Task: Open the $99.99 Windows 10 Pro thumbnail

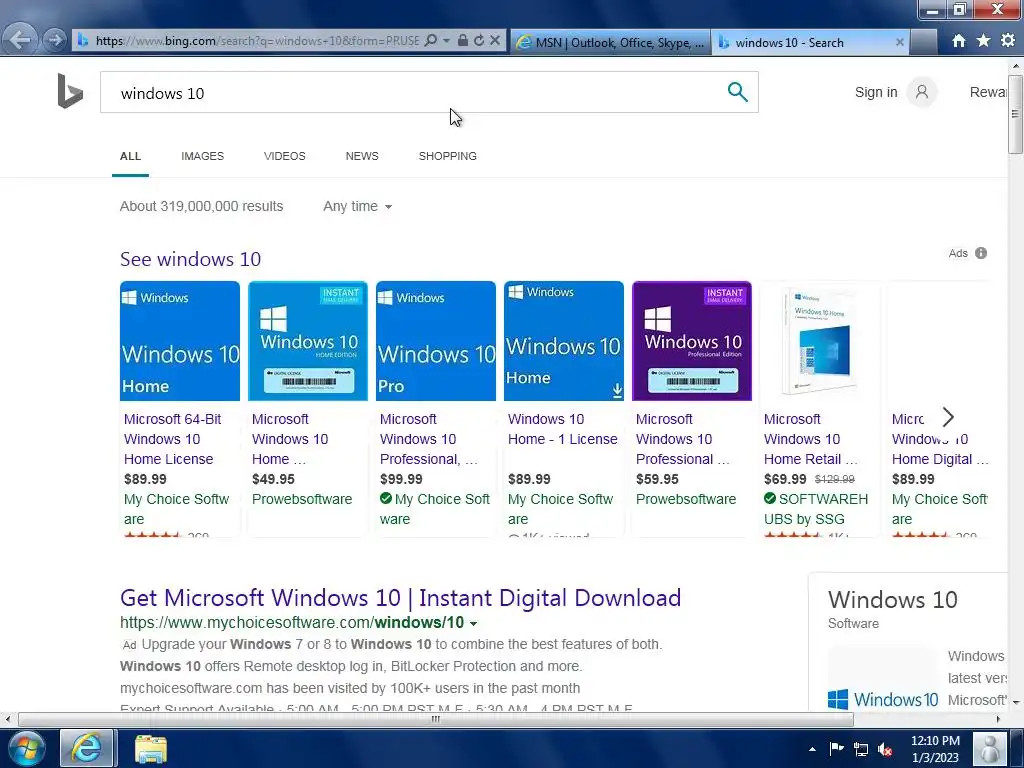Action: pyautogui.click(x=436, y=341)
